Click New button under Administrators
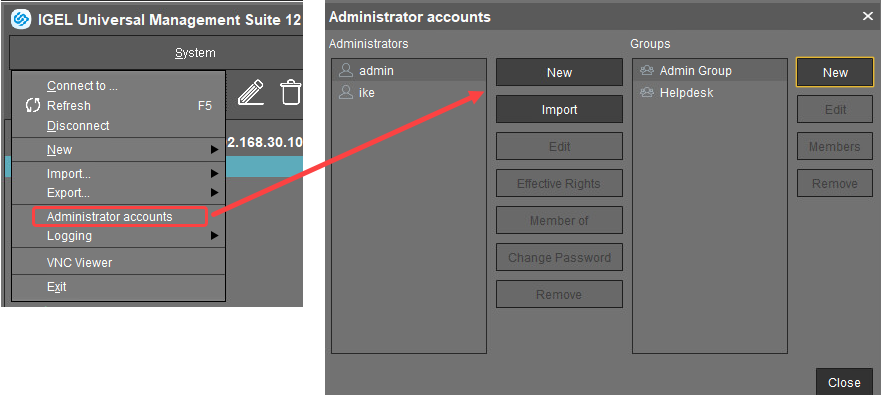Screen dimensions: 881x395 click(x=559, y=72)
